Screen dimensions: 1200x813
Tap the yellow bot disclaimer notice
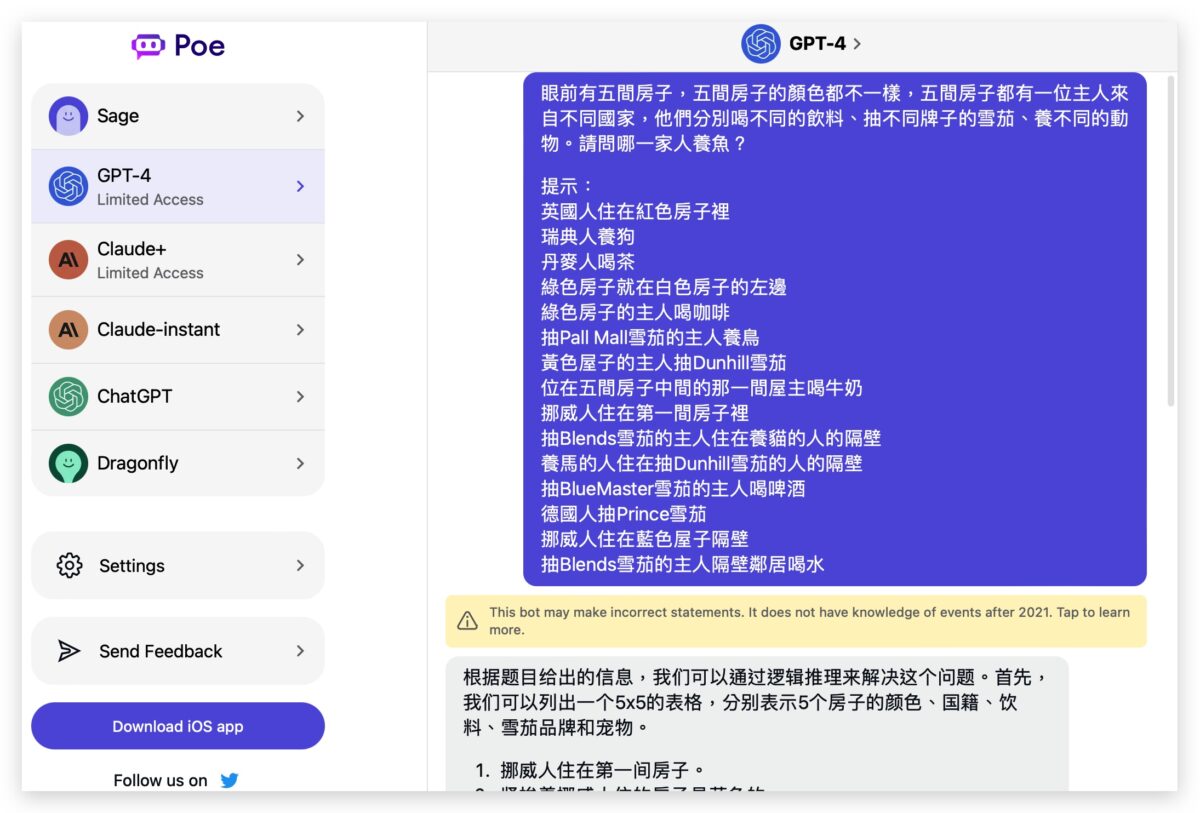pyautogui.click(x=796, y=621)
